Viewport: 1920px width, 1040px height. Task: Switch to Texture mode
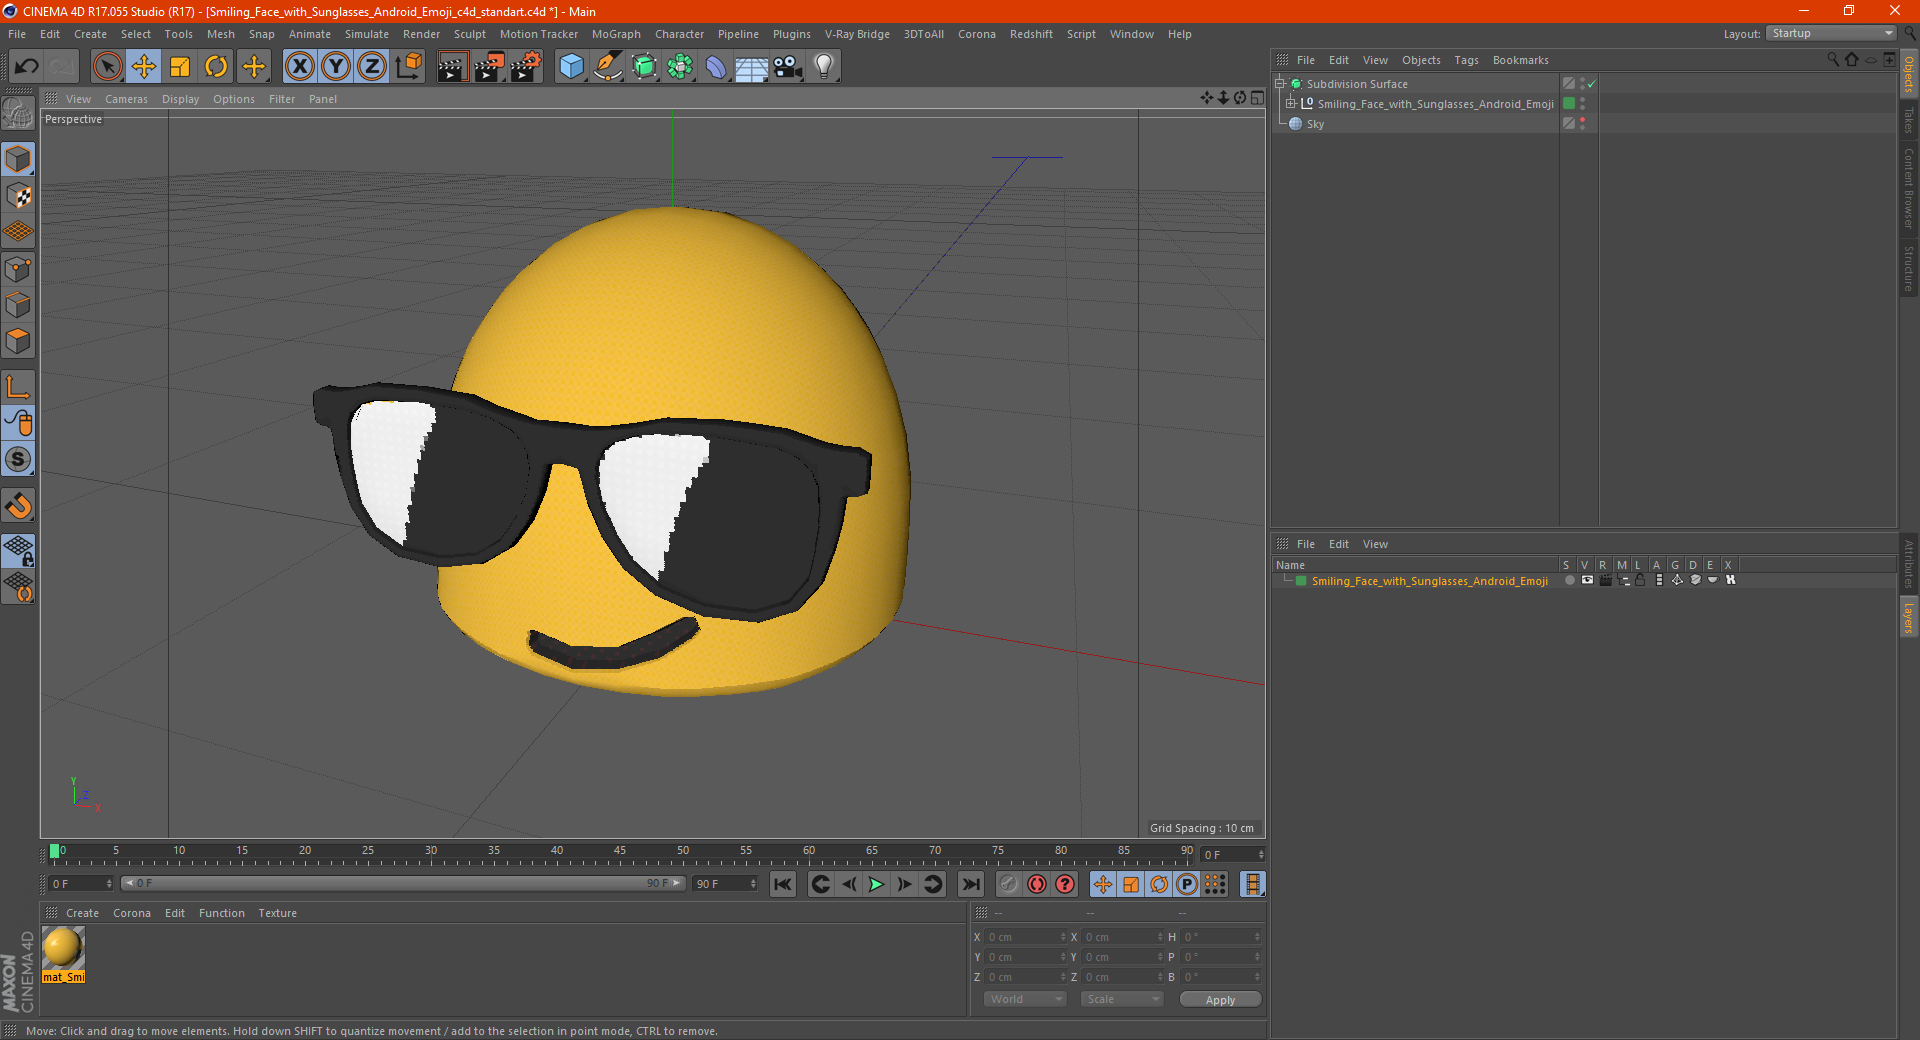(x=18, y=196)
